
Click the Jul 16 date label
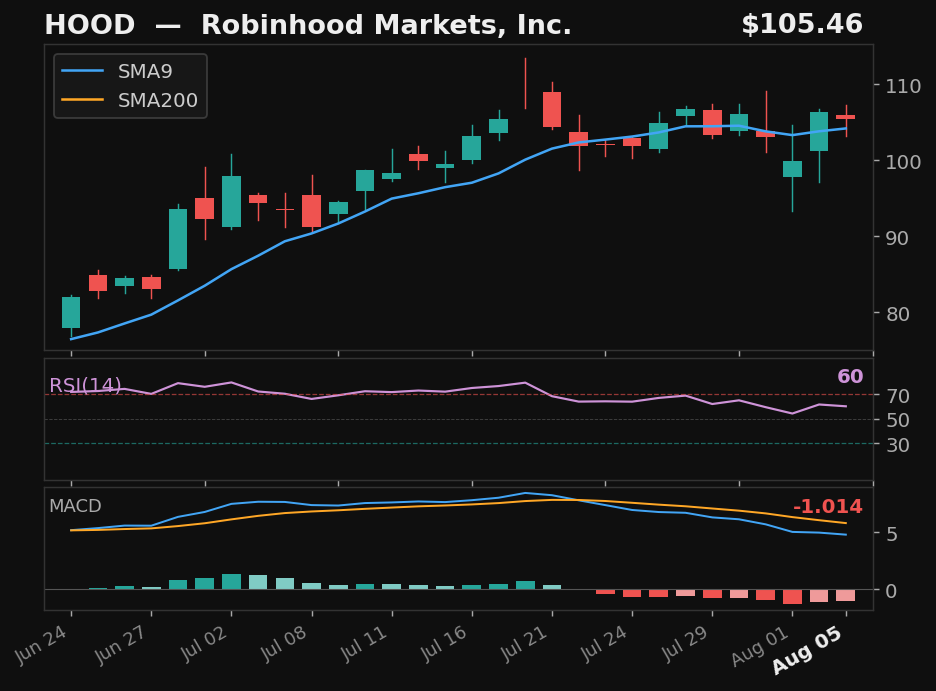pos(444,643)
